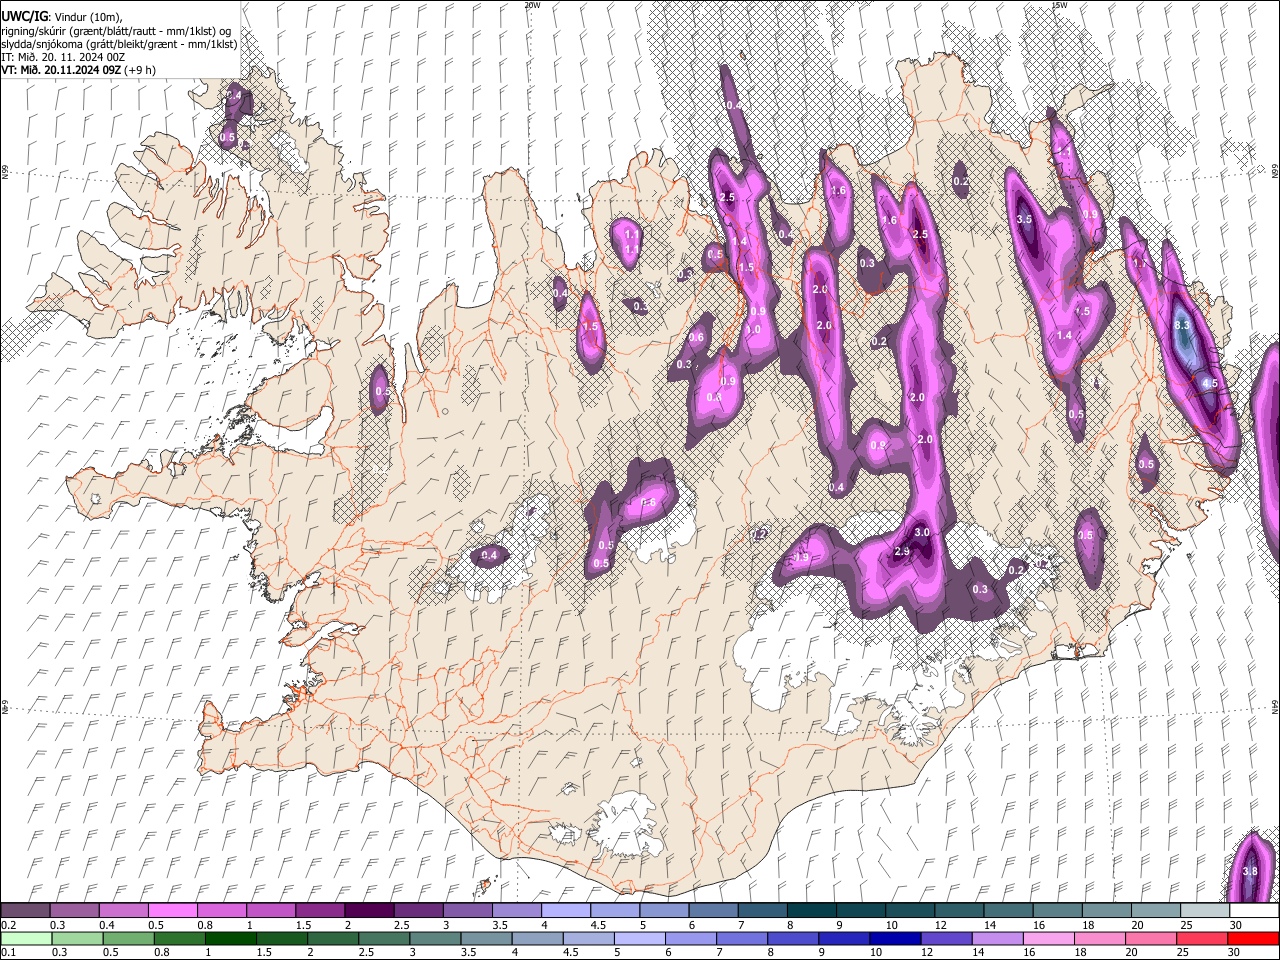The image size is (1280, 960).
Task: Click the '3.8' value at the map's bottom edge
Action: pyautogui.click(x=1250, y=871)
